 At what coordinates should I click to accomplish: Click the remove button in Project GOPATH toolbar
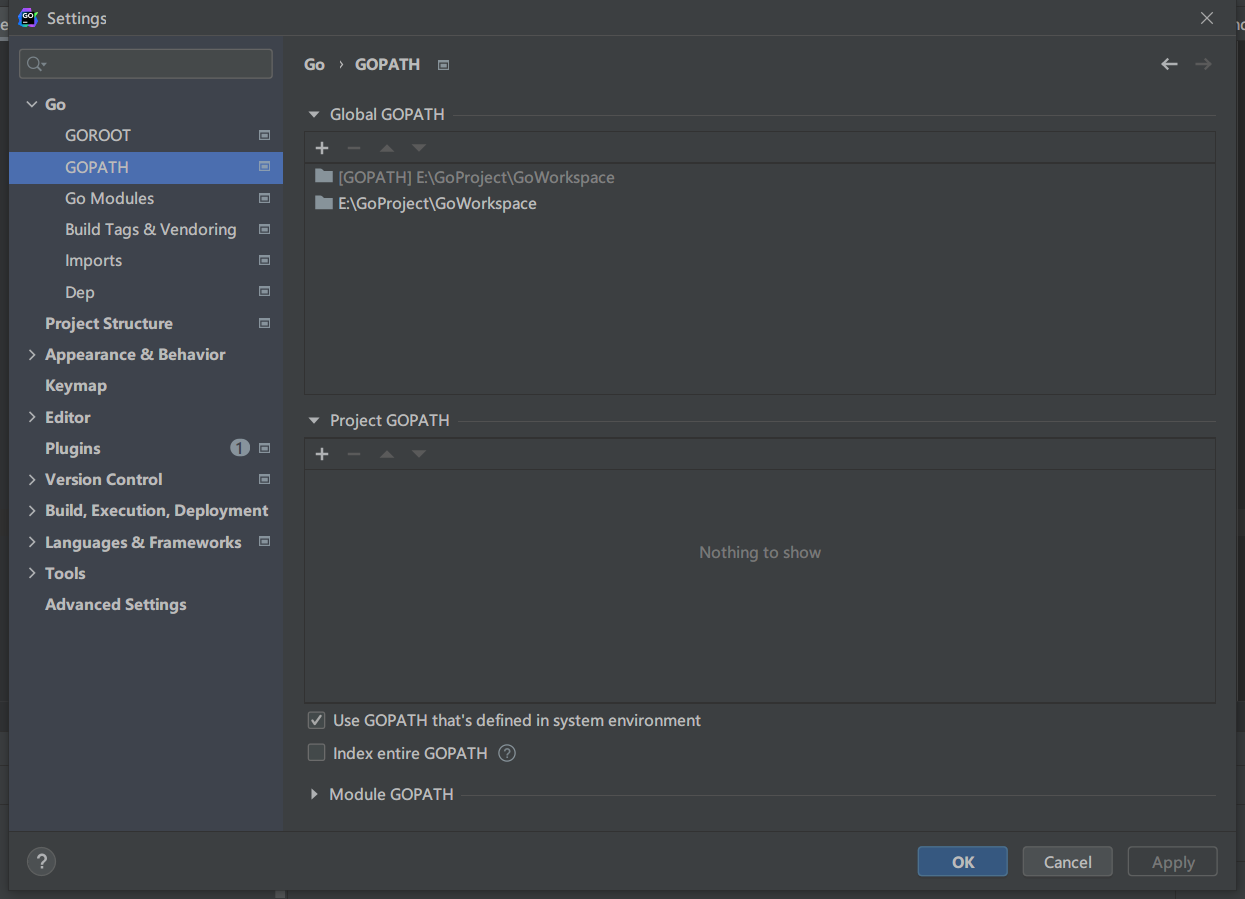click(353, 454)
